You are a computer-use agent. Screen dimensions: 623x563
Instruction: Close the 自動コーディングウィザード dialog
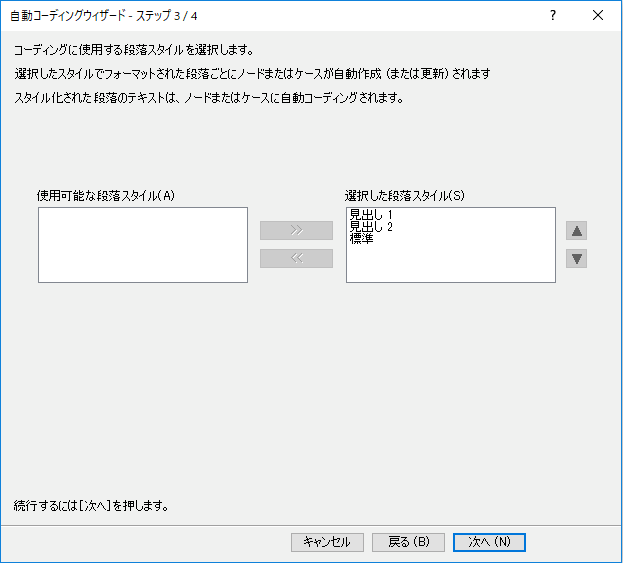(x=598, y=15)
